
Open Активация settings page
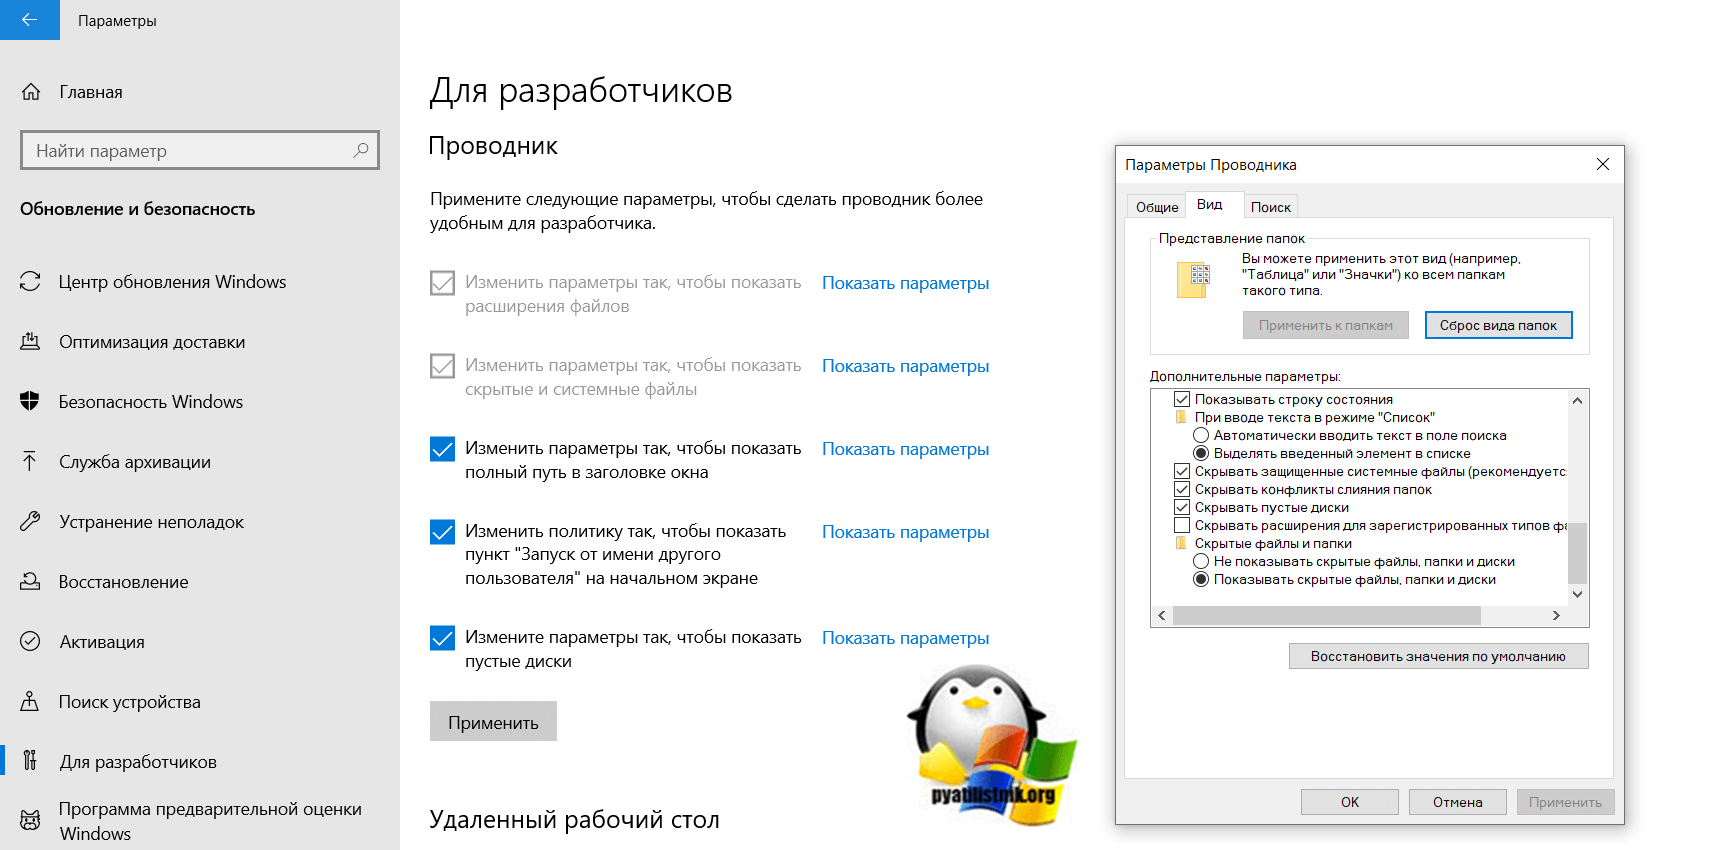[x=101, y=642]
